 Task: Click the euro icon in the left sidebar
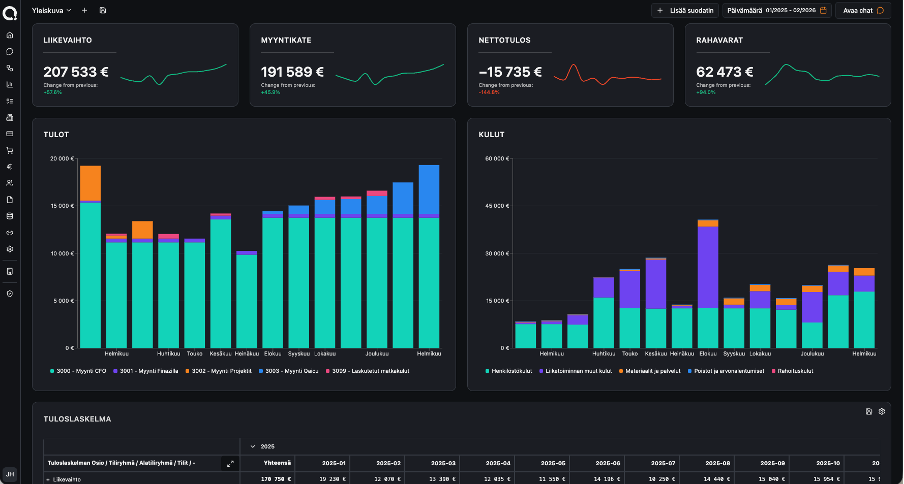click(x=10, y=166)
